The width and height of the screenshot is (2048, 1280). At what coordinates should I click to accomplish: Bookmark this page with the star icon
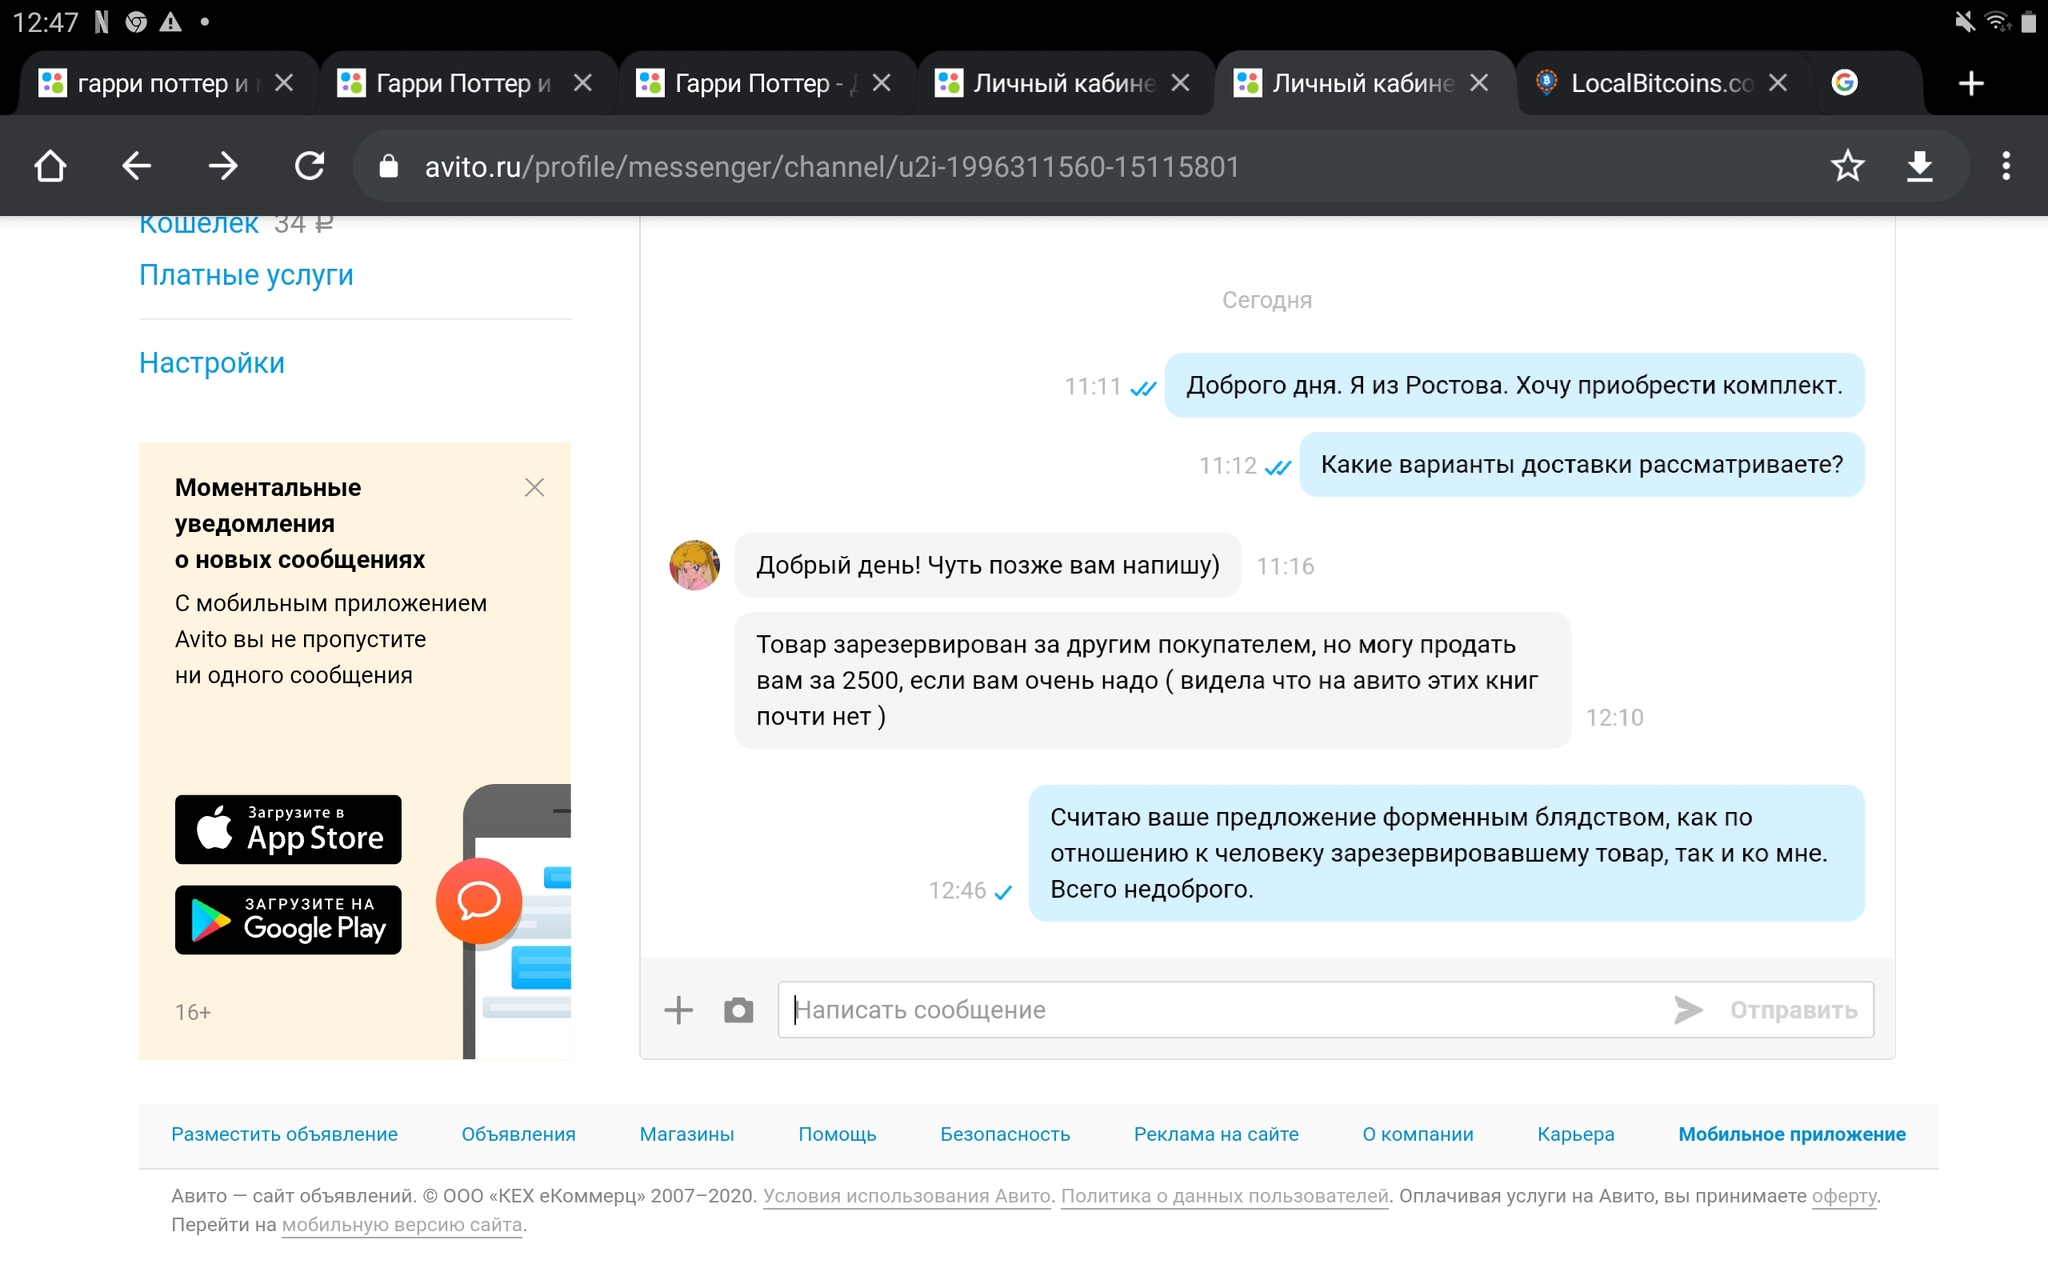click(x=1847, y=166)
